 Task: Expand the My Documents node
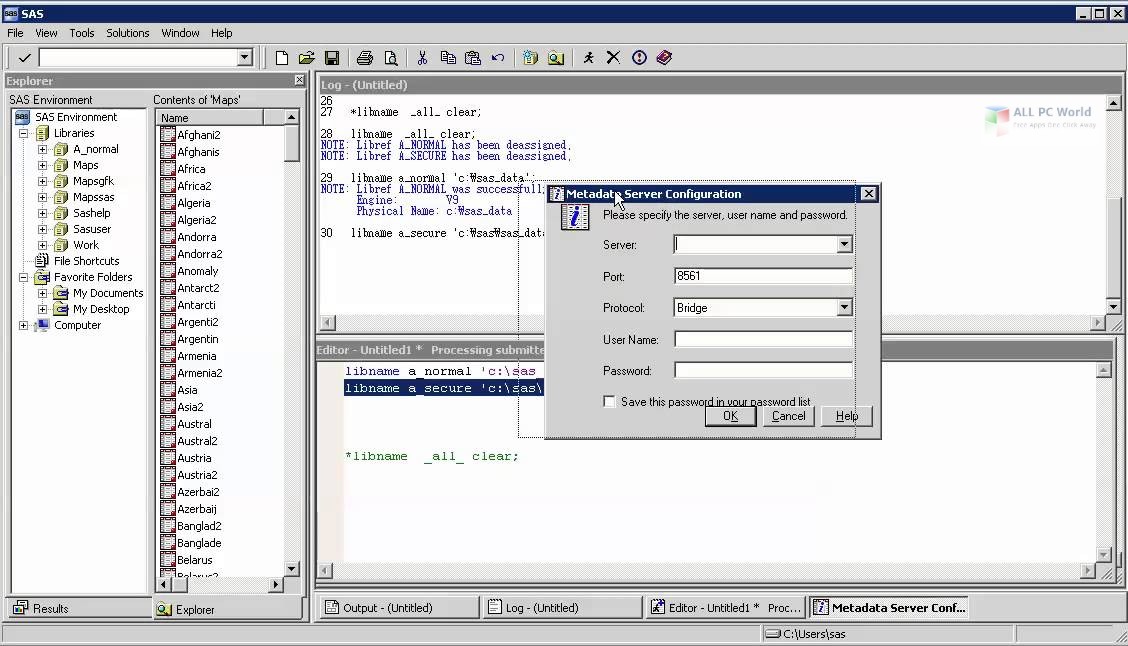click(42, 294)
